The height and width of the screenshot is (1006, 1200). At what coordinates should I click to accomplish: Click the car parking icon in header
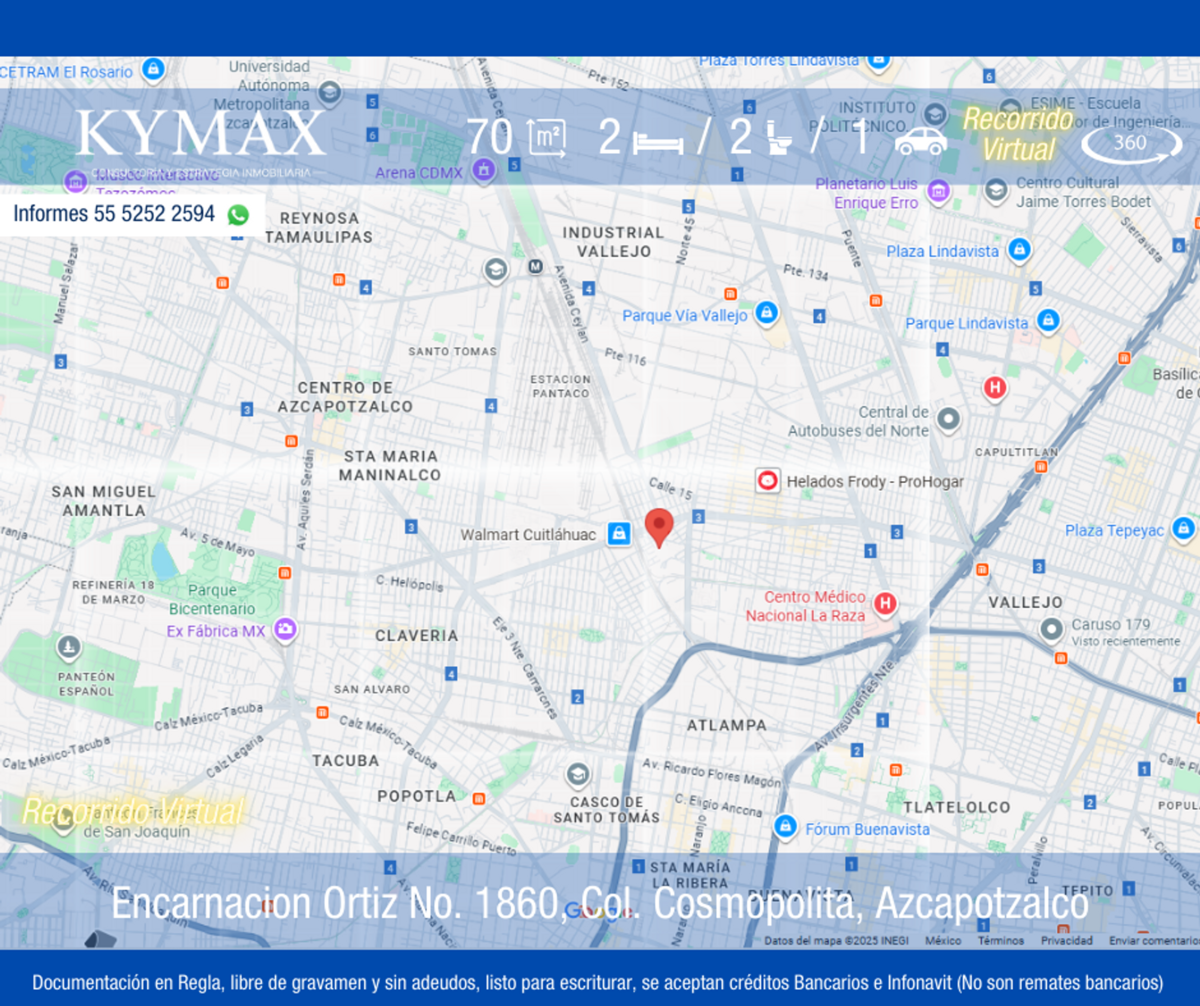pyautogui.click(x=921, y=140)
